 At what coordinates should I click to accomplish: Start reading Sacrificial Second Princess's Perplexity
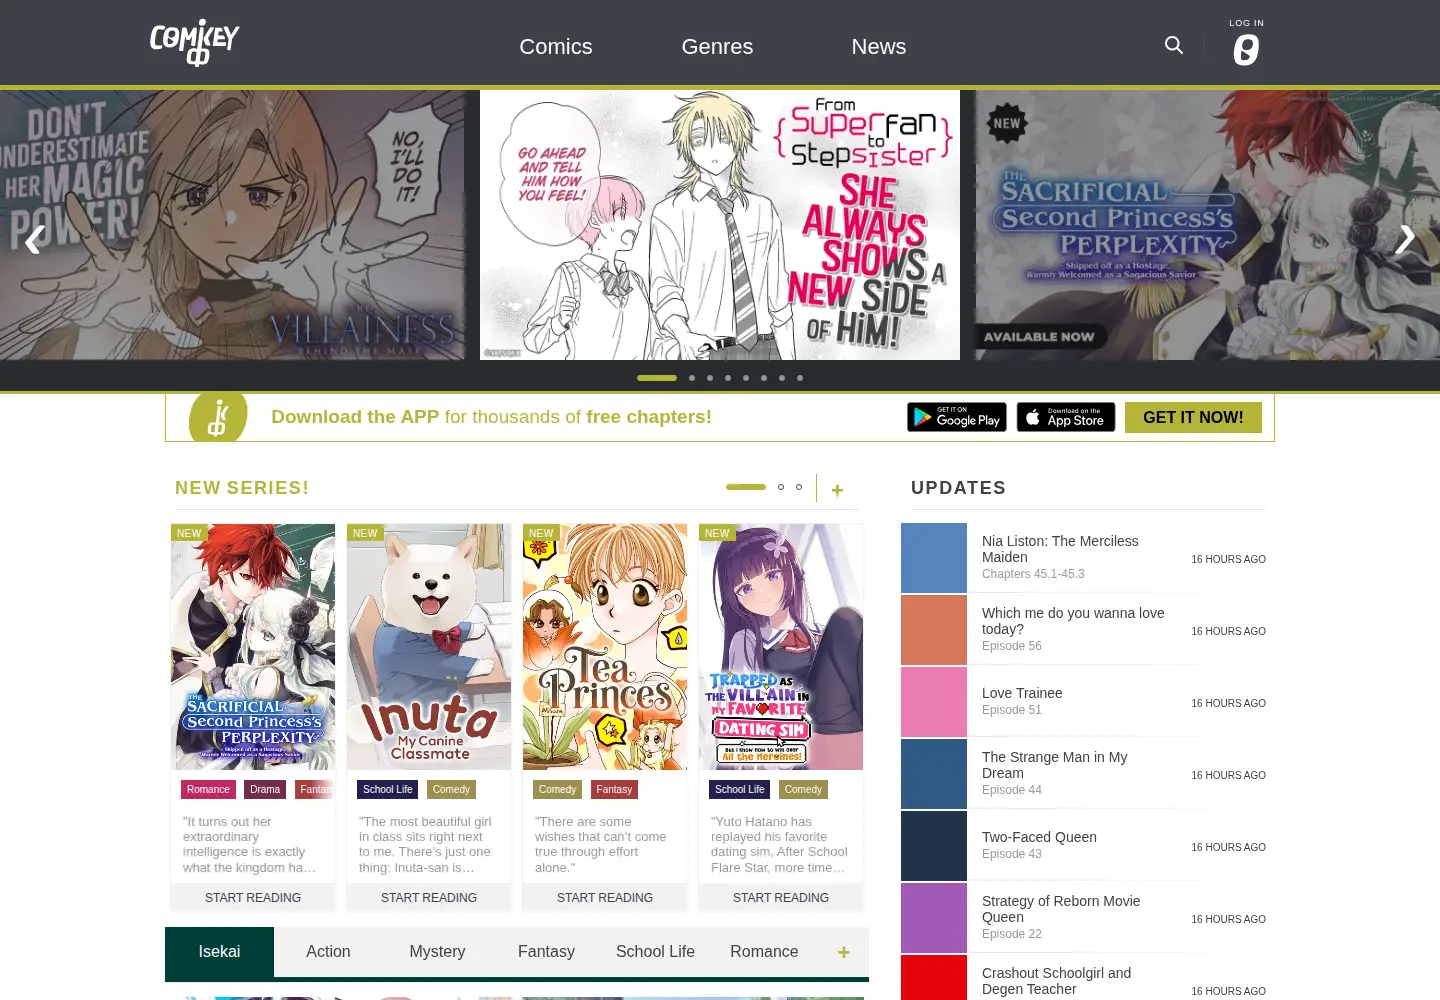(x=253, y=898)
